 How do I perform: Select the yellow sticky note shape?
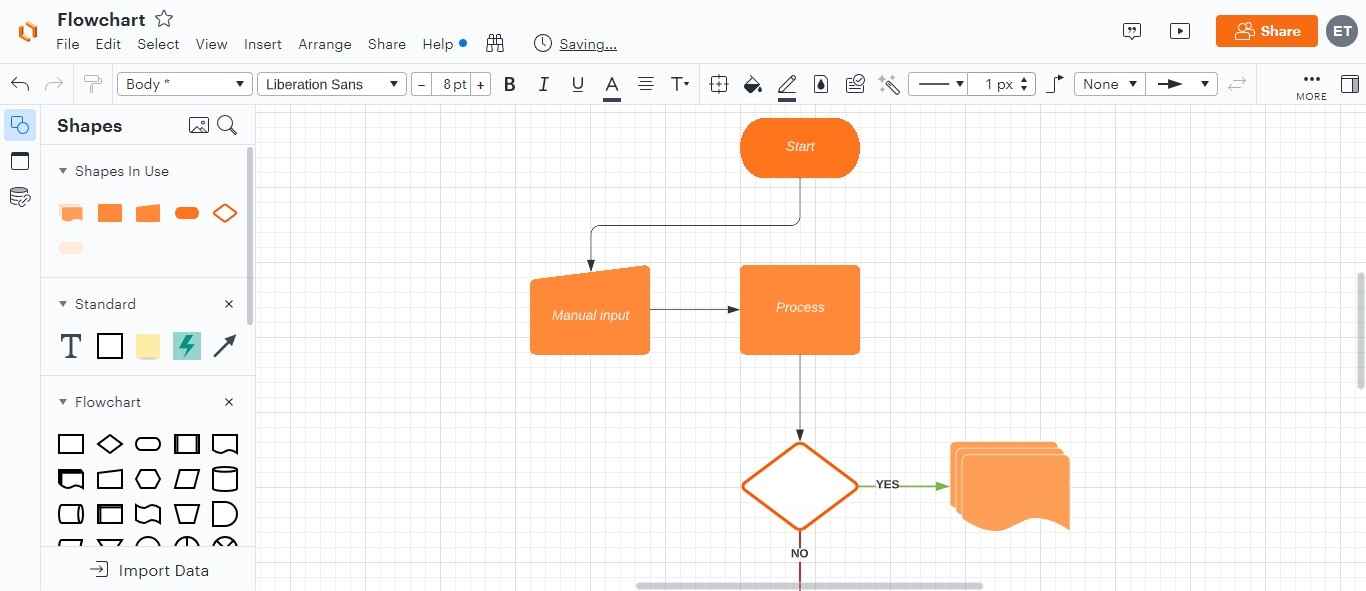click(148, 346)
